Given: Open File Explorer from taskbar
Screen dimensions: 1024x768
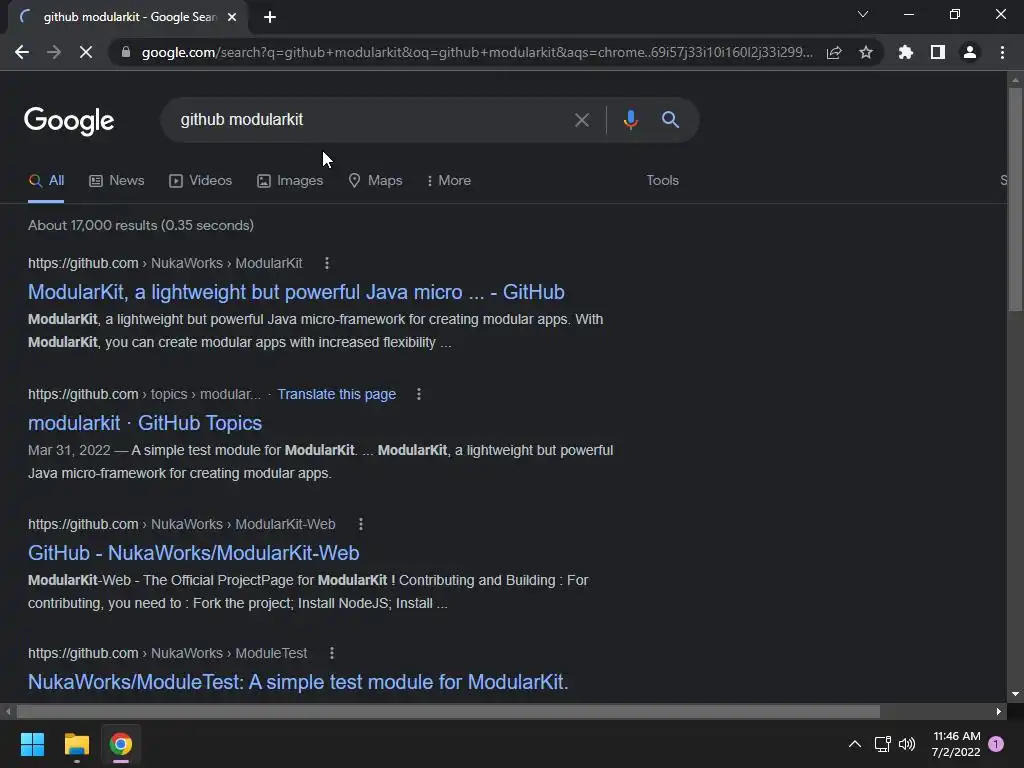Looking at the screenshot, I should click(76, 744).
